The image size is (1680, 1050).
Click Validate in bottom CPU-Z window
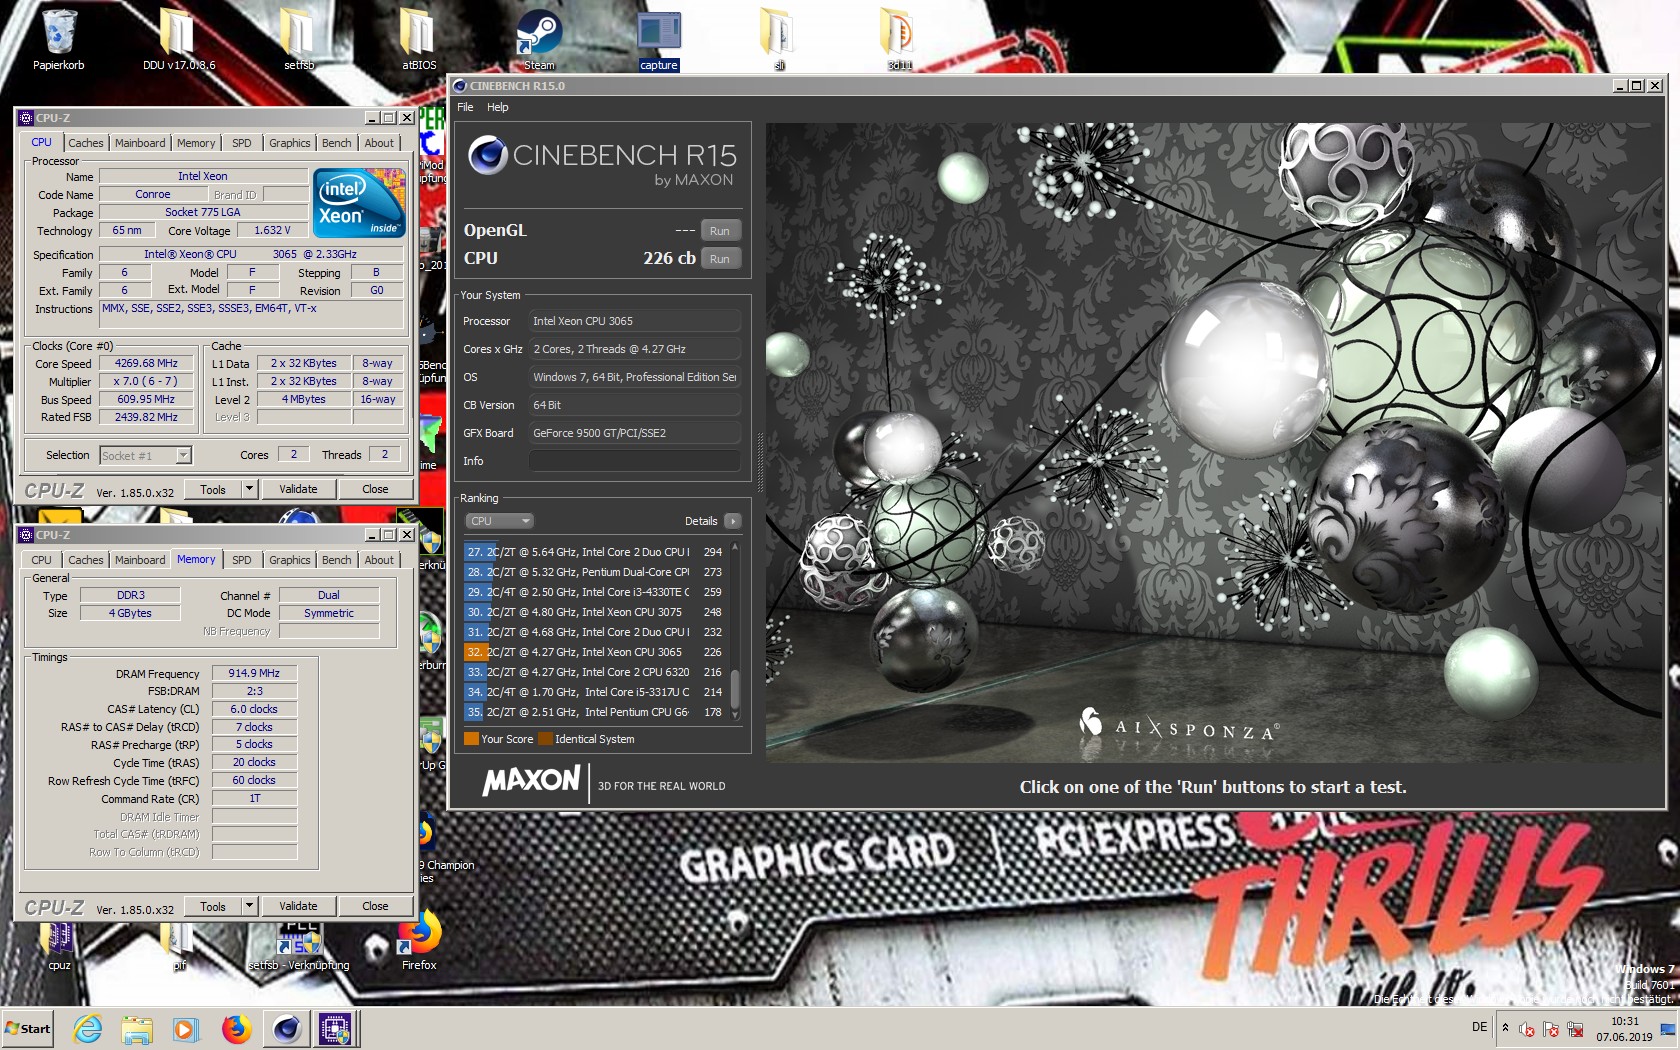pyautogui.click(x=298, y=906)
